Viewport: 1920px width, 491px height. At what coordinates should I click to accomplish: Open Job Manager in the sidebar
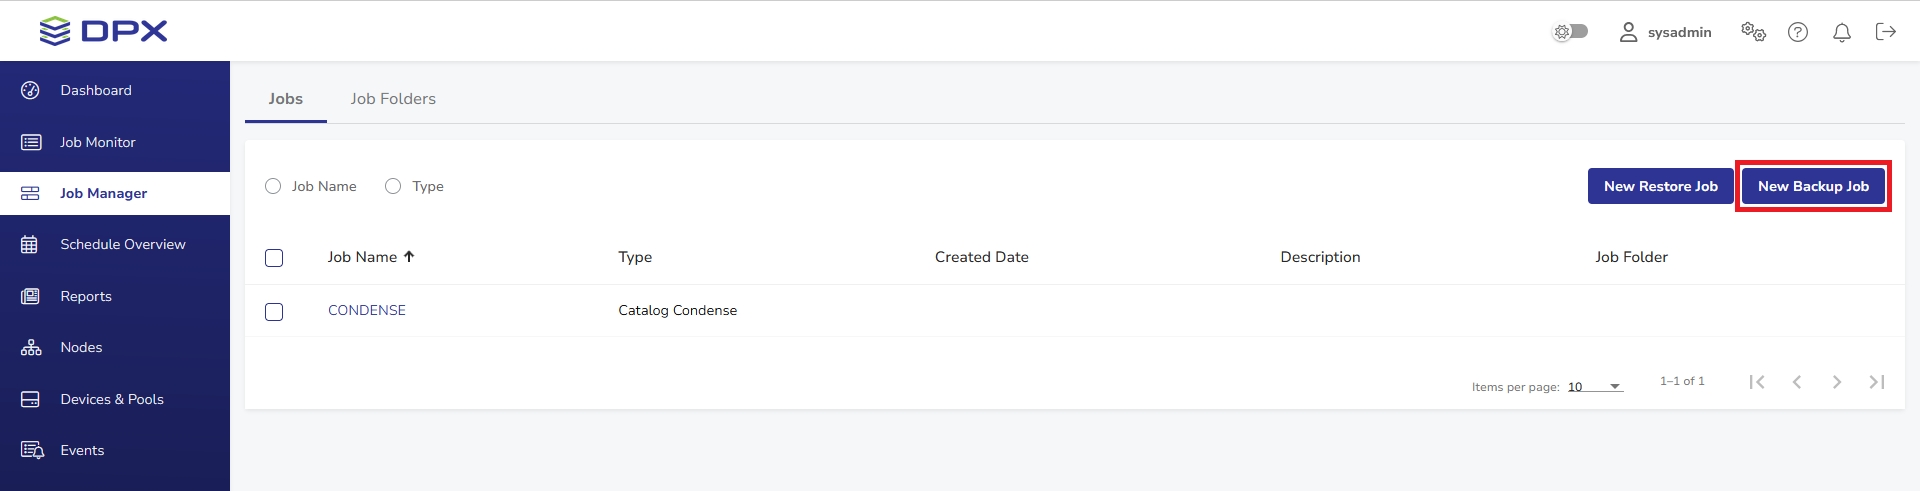click(103, 193)
